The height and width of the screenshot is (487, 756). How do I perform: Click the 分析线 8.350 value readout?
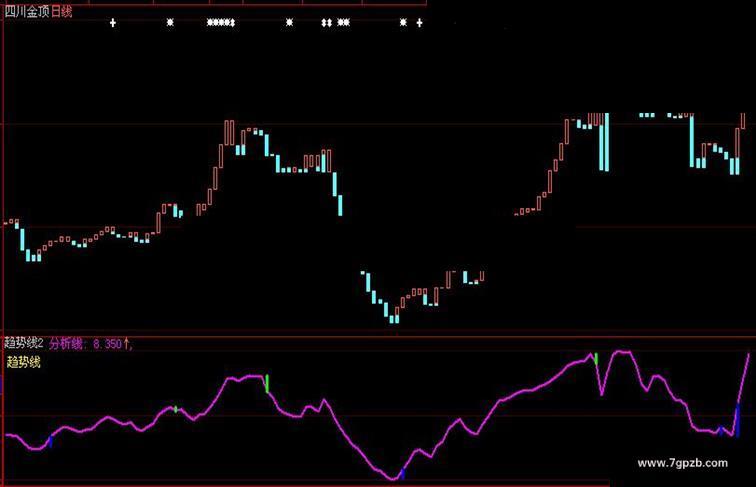pos(90,343)
